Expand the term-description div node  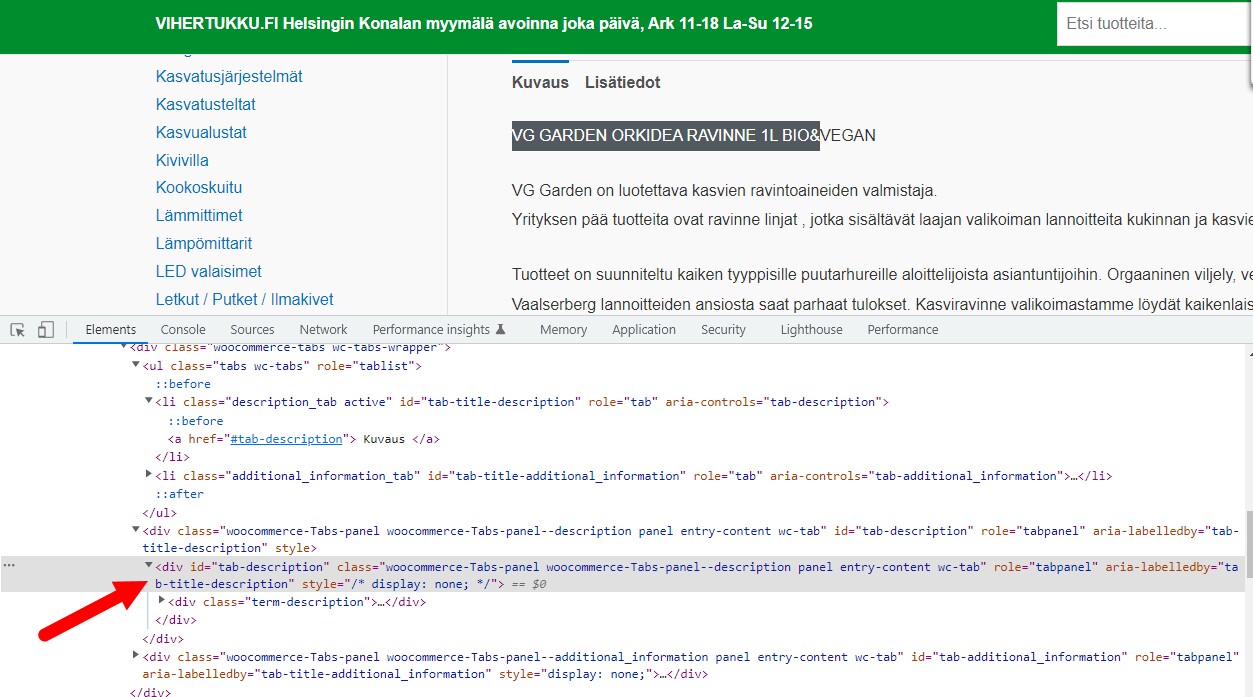coord(163,601)
